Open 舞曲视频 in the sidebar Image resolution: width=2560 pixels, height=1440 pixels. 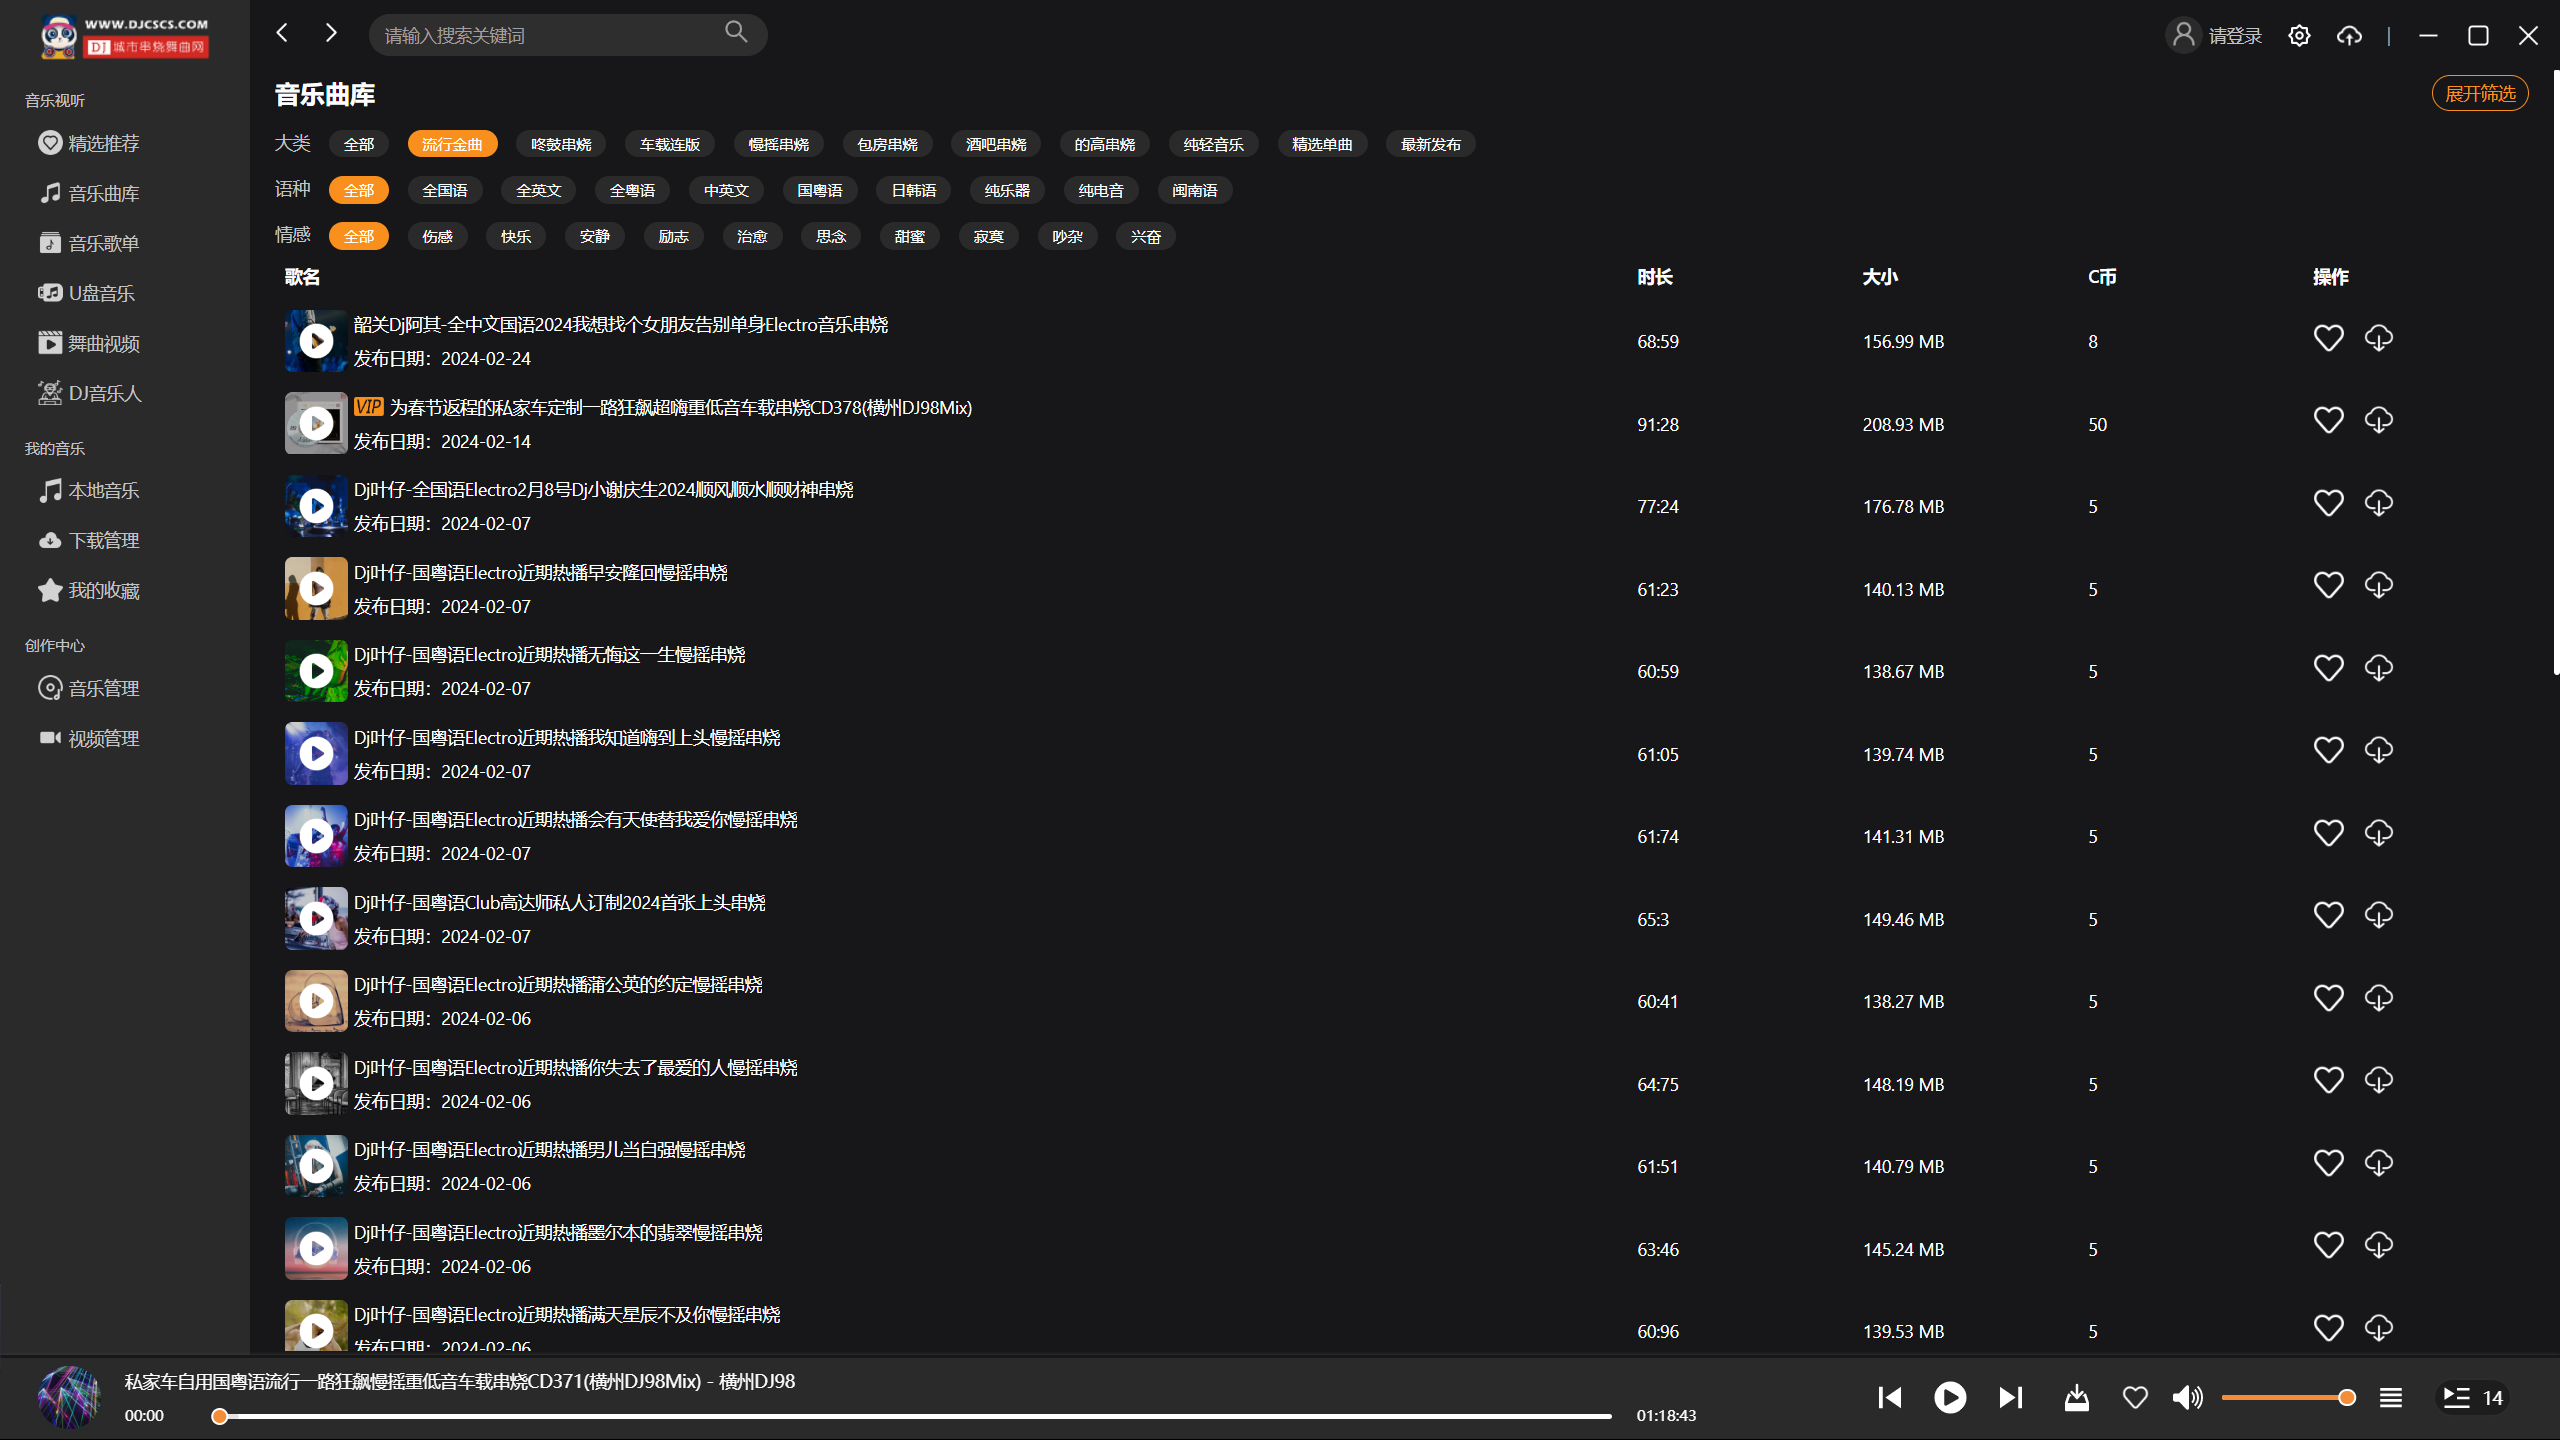[103, 343]
